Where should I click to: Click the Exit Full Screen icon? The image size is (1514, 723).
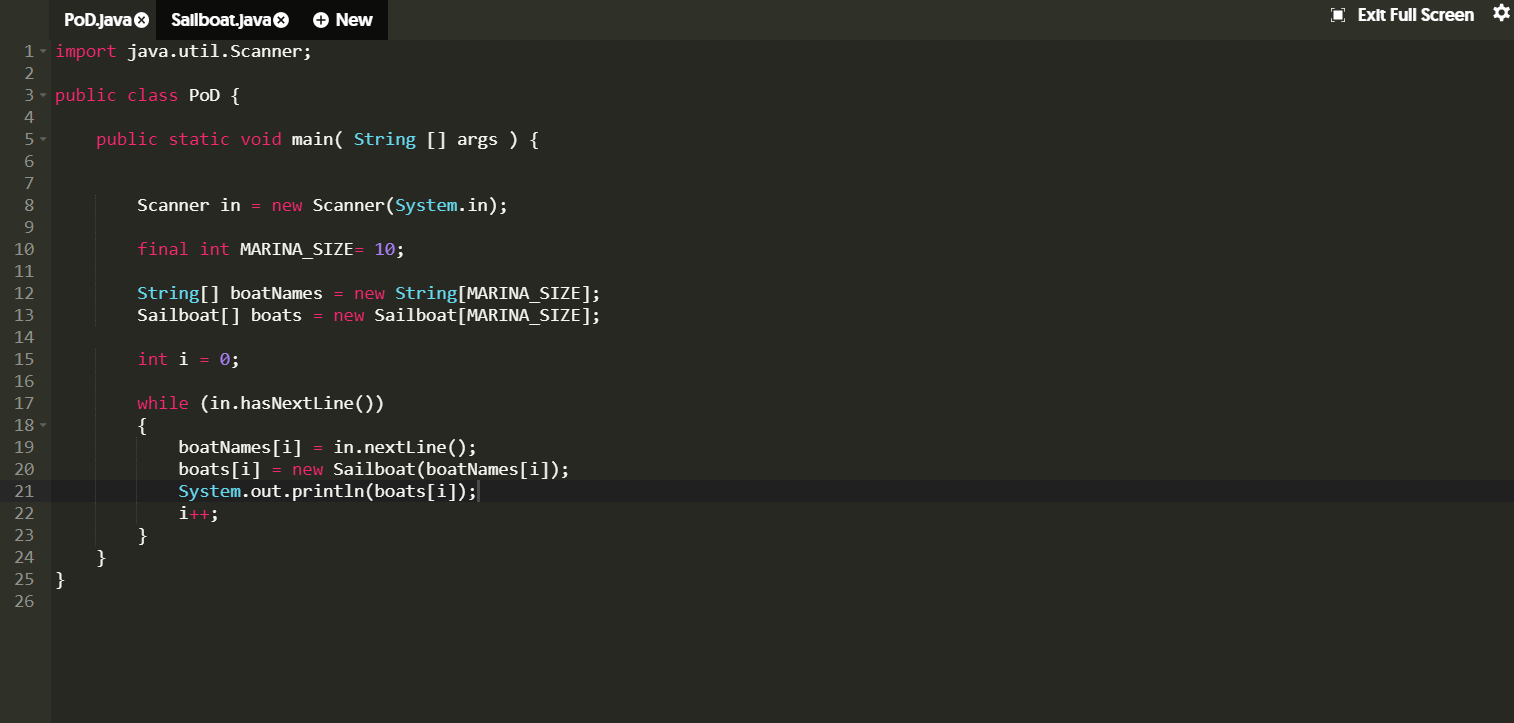pos(1338,15)
